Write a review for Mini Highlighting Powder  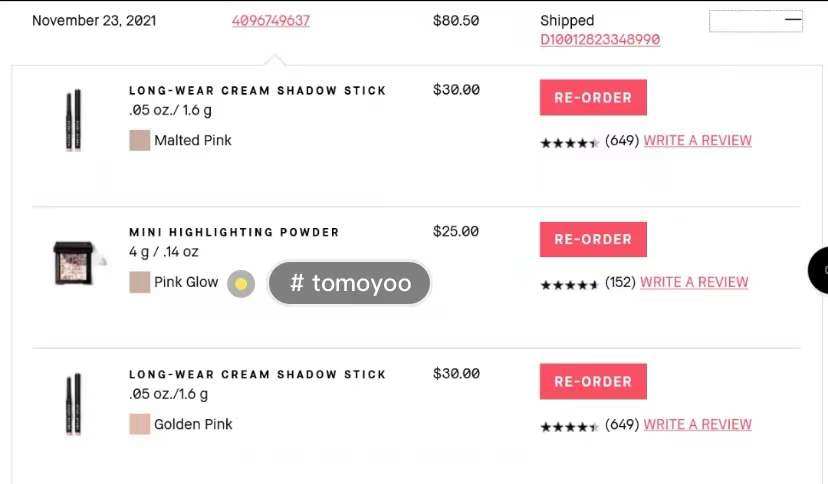(694, 283)
